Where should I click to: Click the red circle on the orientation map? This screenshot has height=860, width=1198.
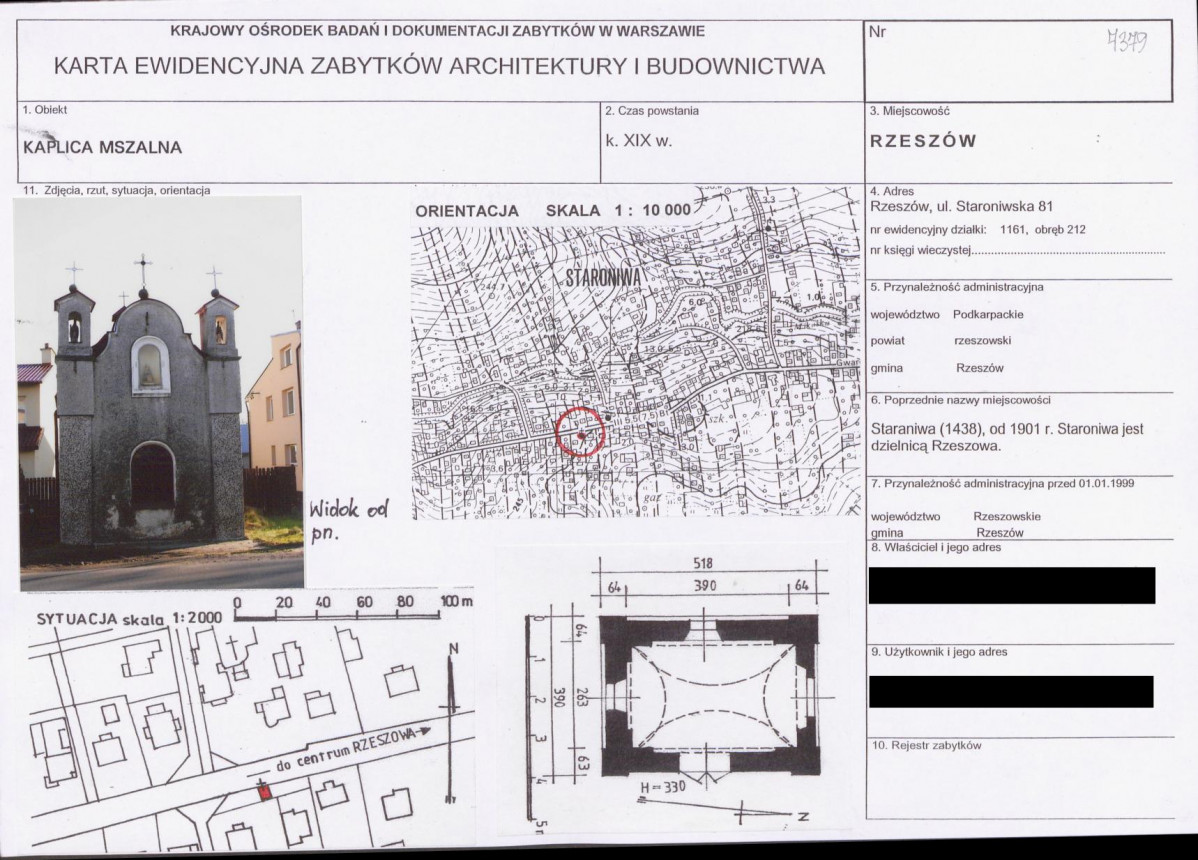pyautogui.click(x=581, y=433)
